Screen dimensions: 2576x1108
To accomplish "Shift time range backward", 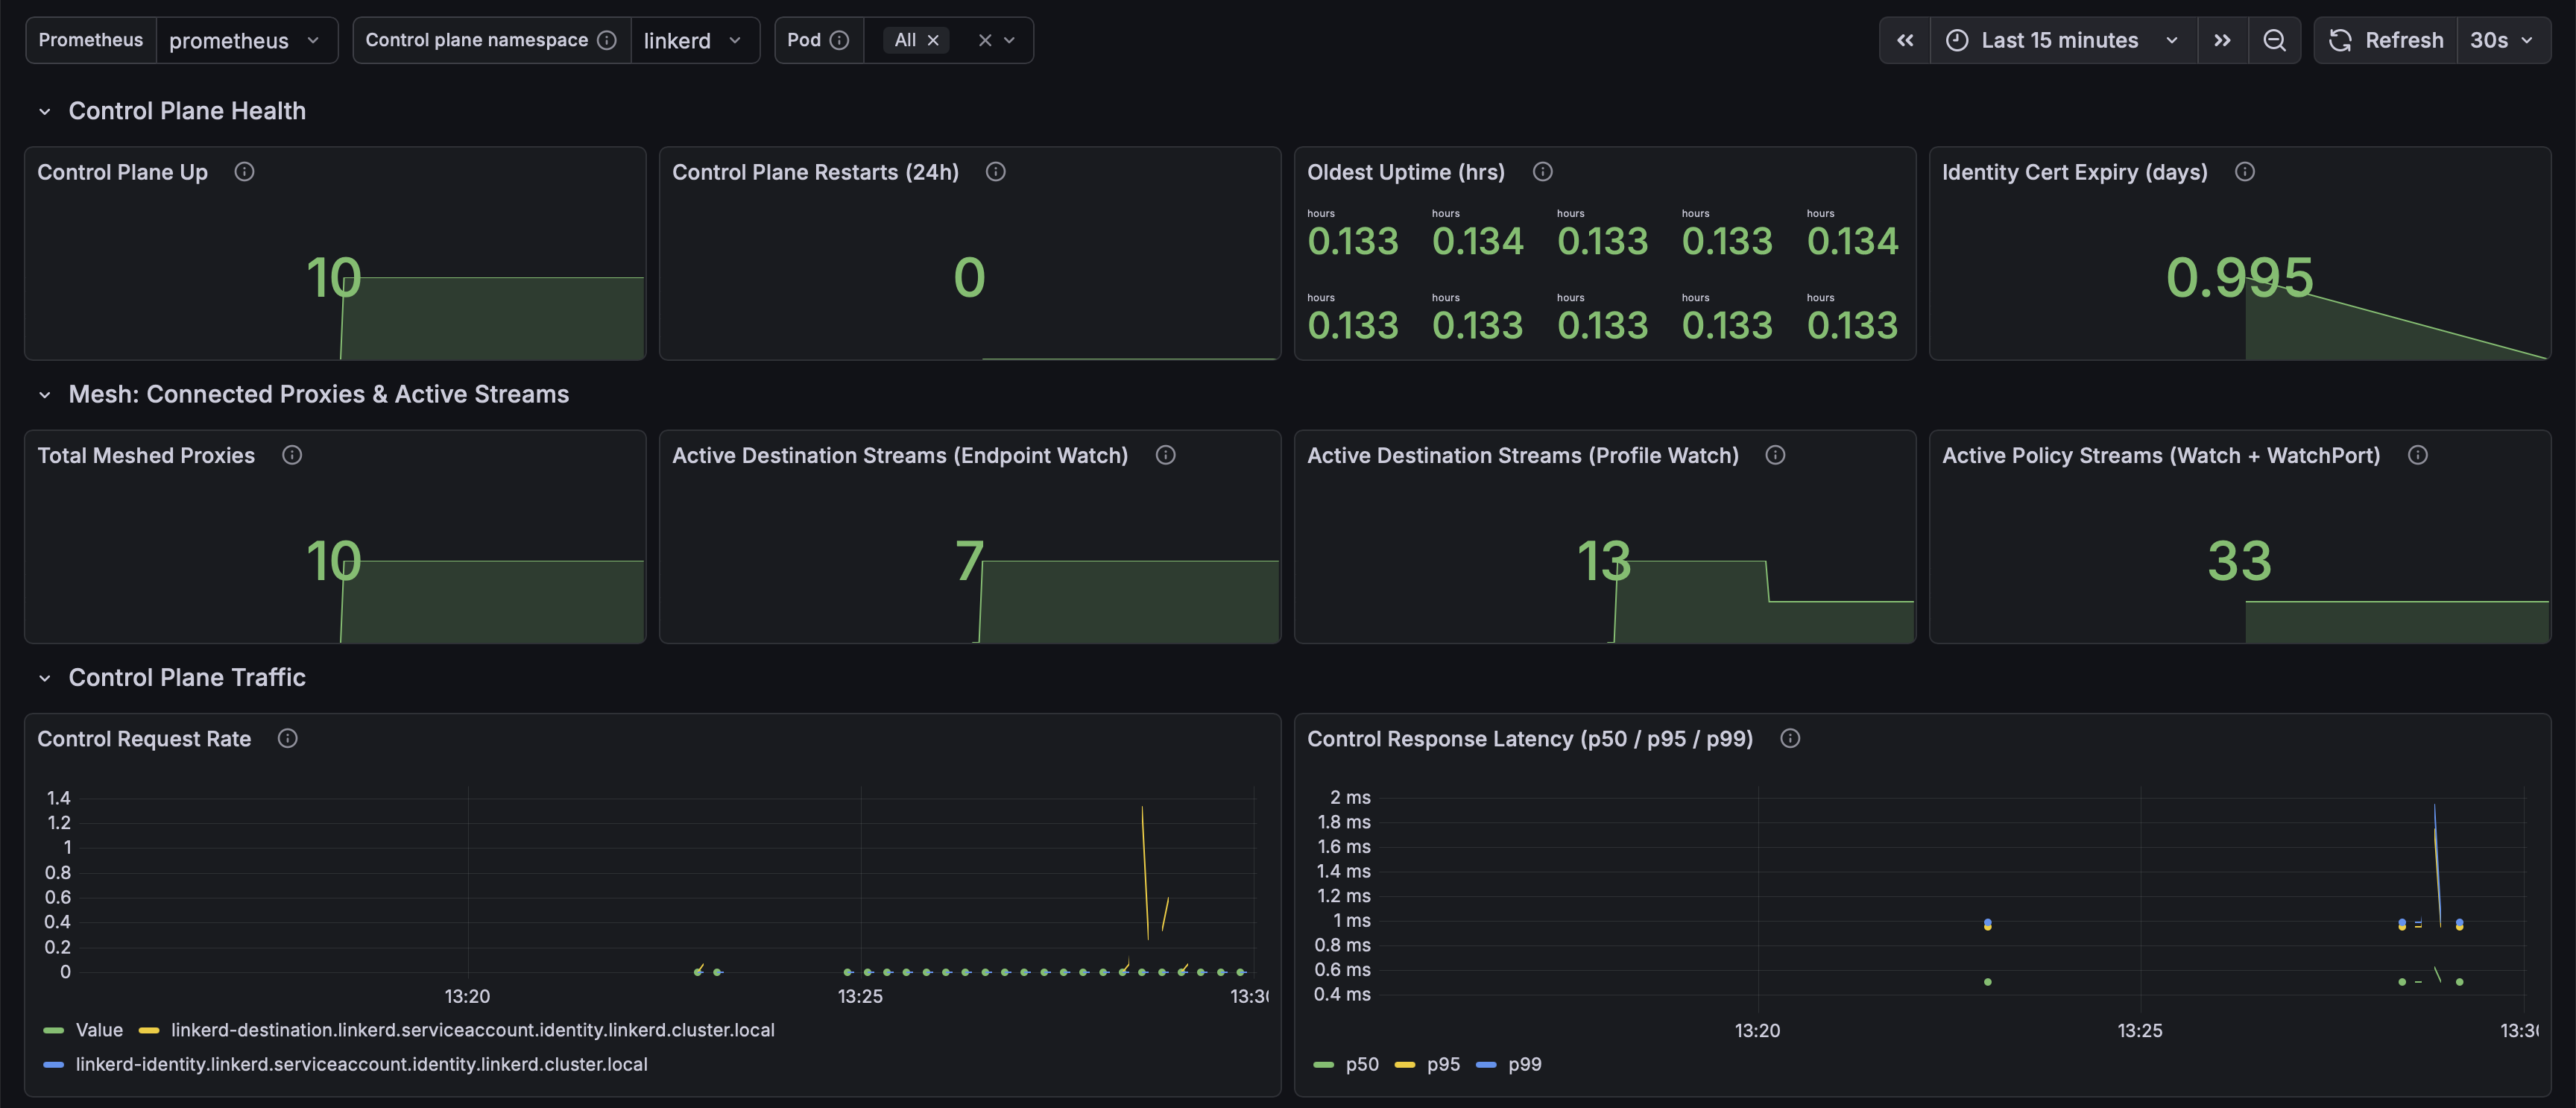I will point(1905,40).
